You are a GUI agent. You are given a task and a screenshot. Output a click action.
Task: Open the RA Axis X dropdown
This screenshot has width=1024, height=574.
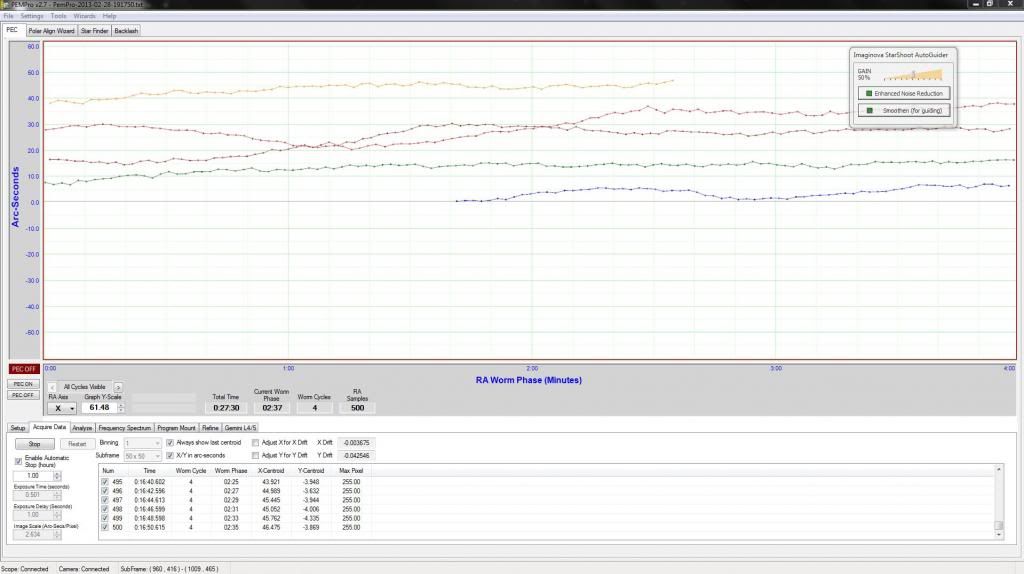click(62, 408)
